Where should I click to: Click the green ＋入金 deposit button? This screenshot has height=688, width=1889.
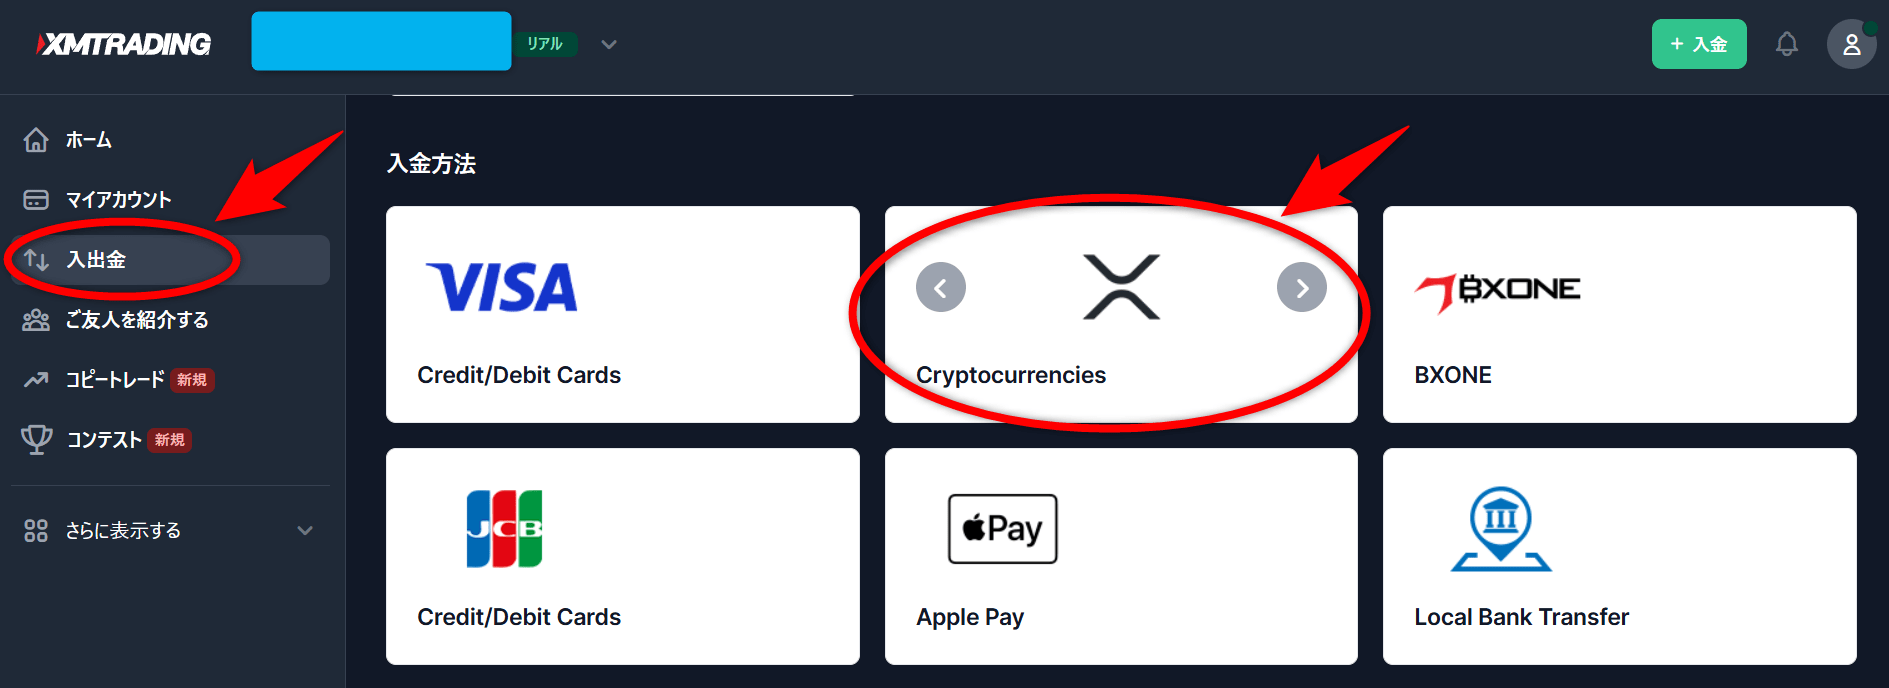pos(1699,44)
